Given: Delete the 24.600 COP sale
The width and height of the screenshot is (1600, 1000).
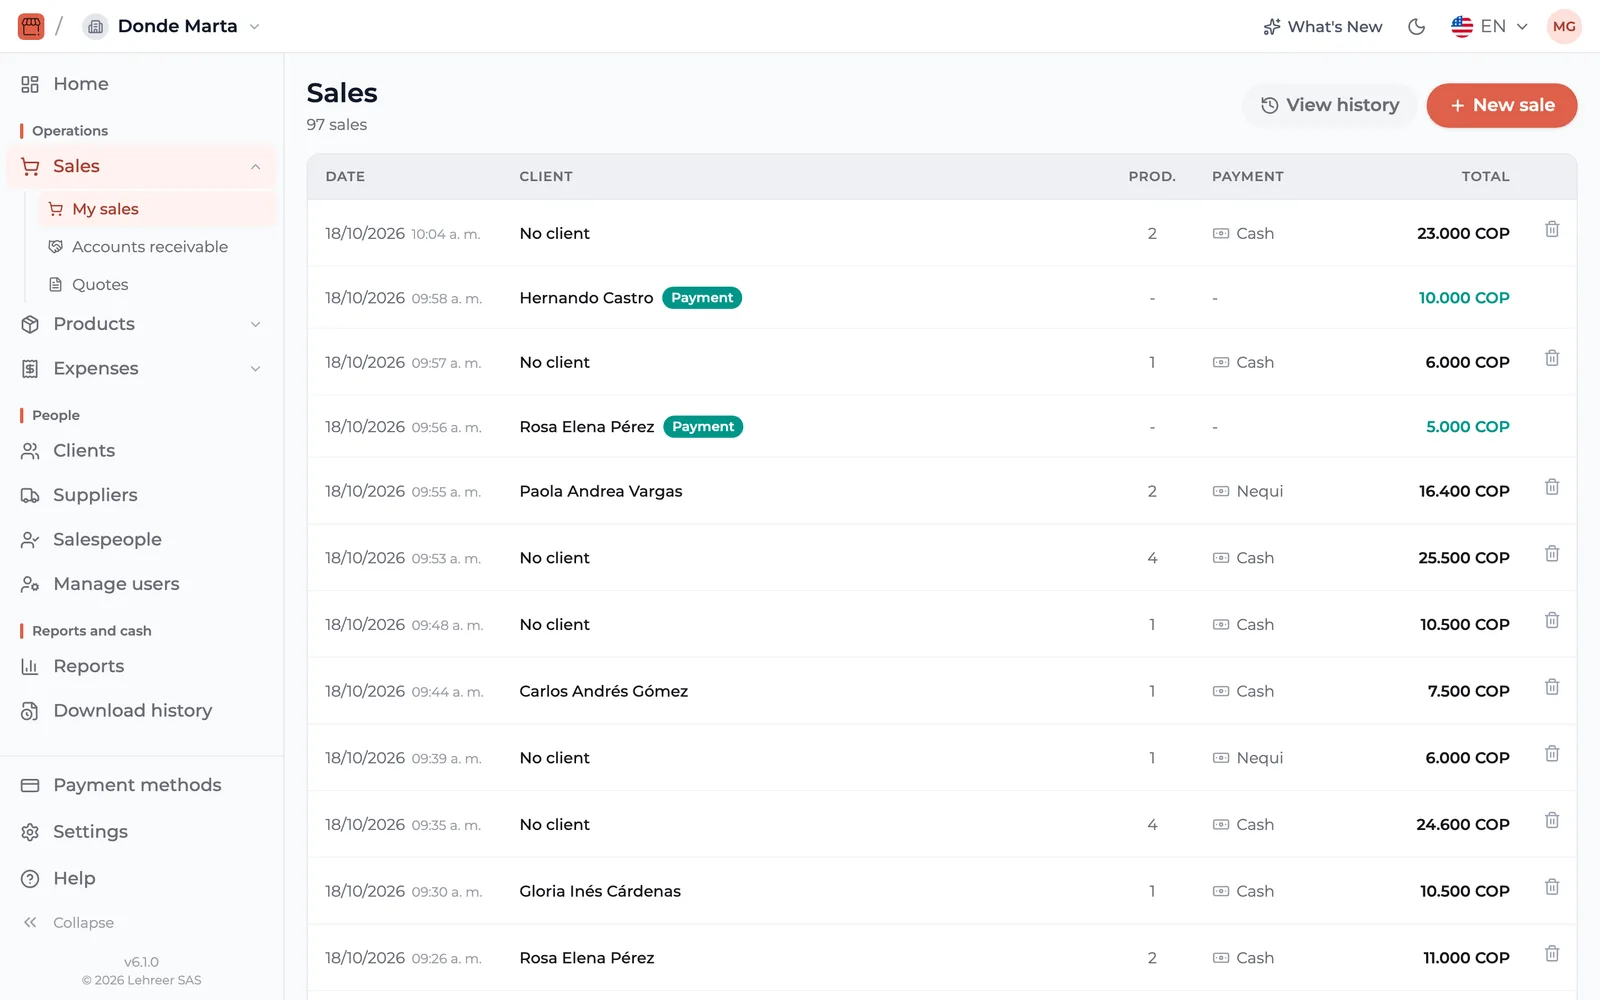Looking at the screenshot, I should click(x=1552, y=820).
